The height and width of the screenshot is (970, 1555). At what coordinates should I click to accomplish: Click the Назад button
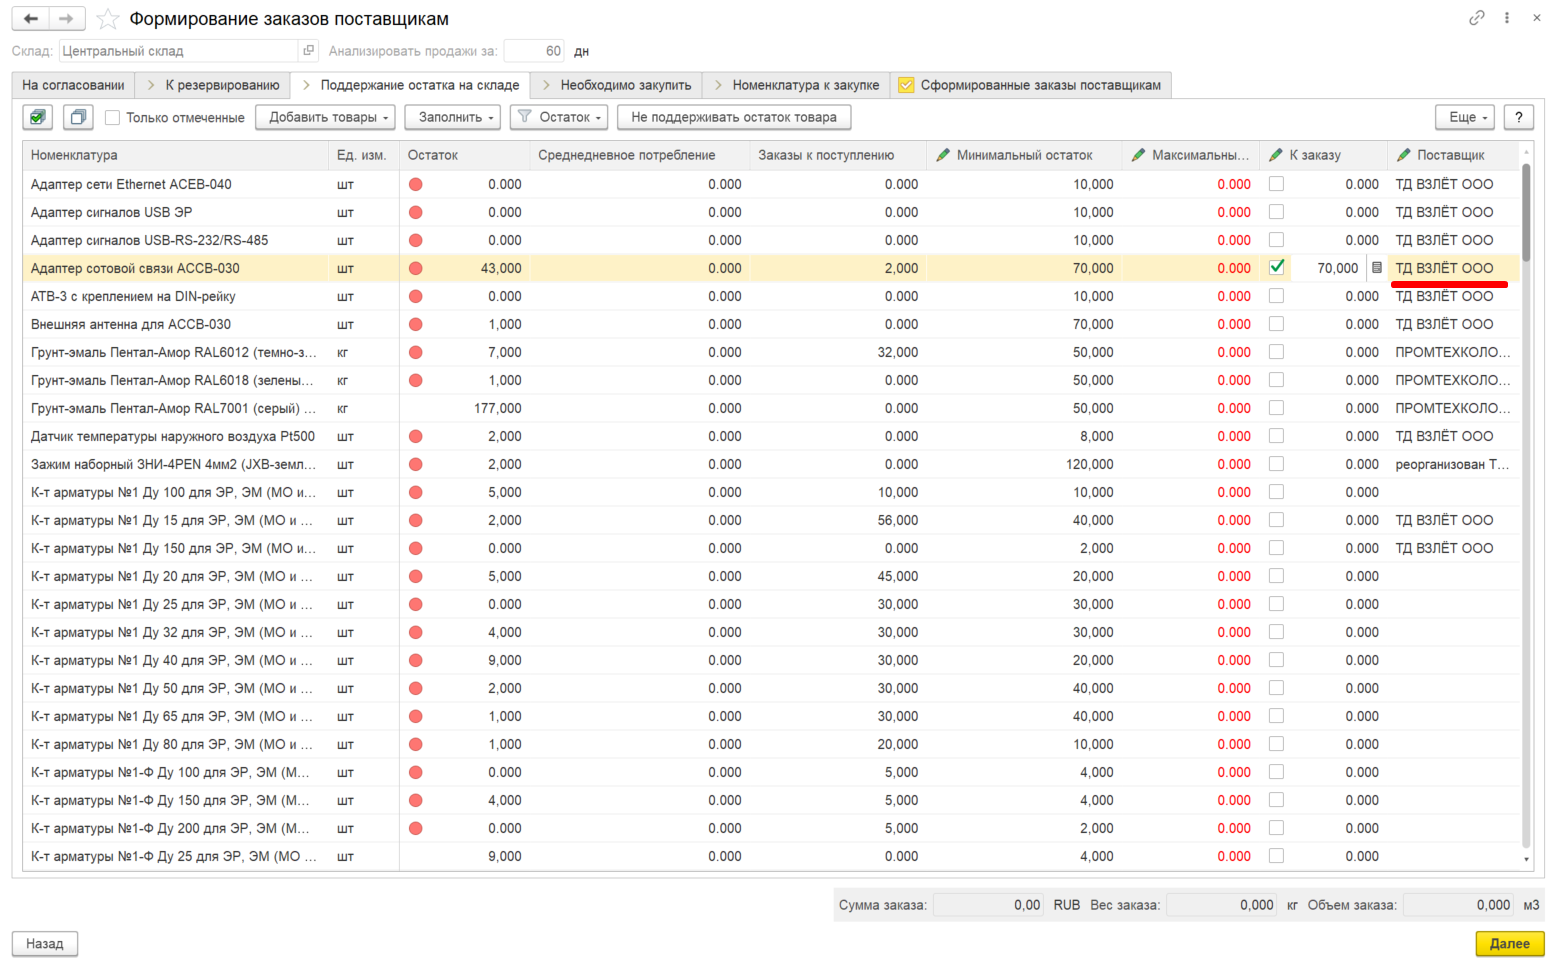[45, 943]
